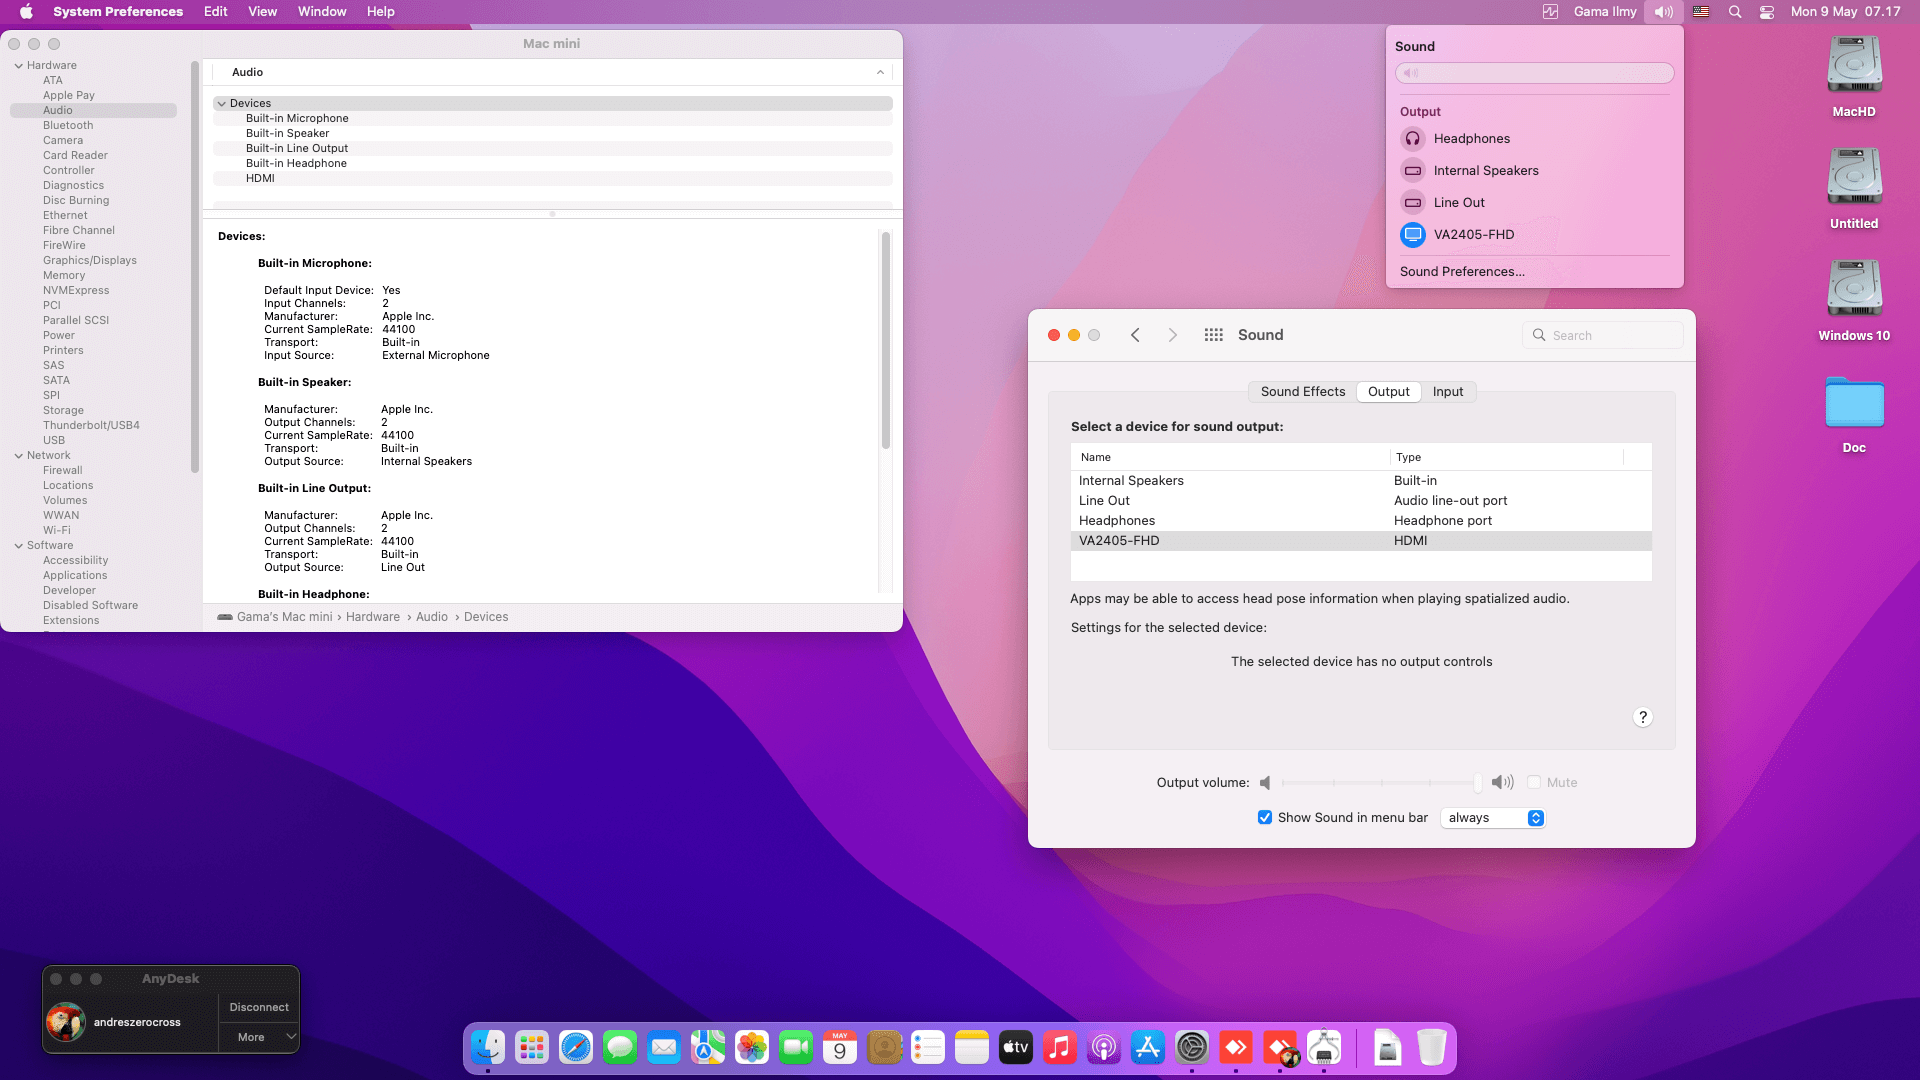The image size is (1920, 1080).
Task: Click the Type column header
Action: pos(1506,457)
